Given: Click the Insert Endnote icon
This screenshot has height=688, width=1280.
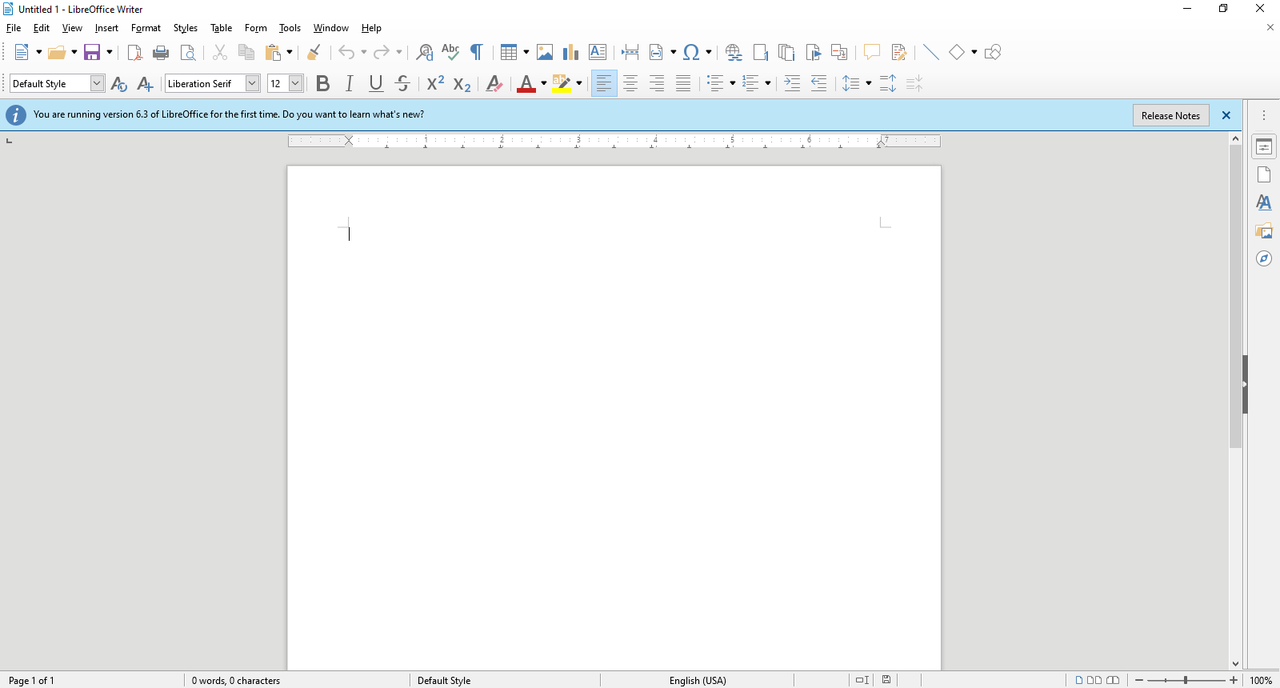Looking at the screenshot, I should coord(787,52).
